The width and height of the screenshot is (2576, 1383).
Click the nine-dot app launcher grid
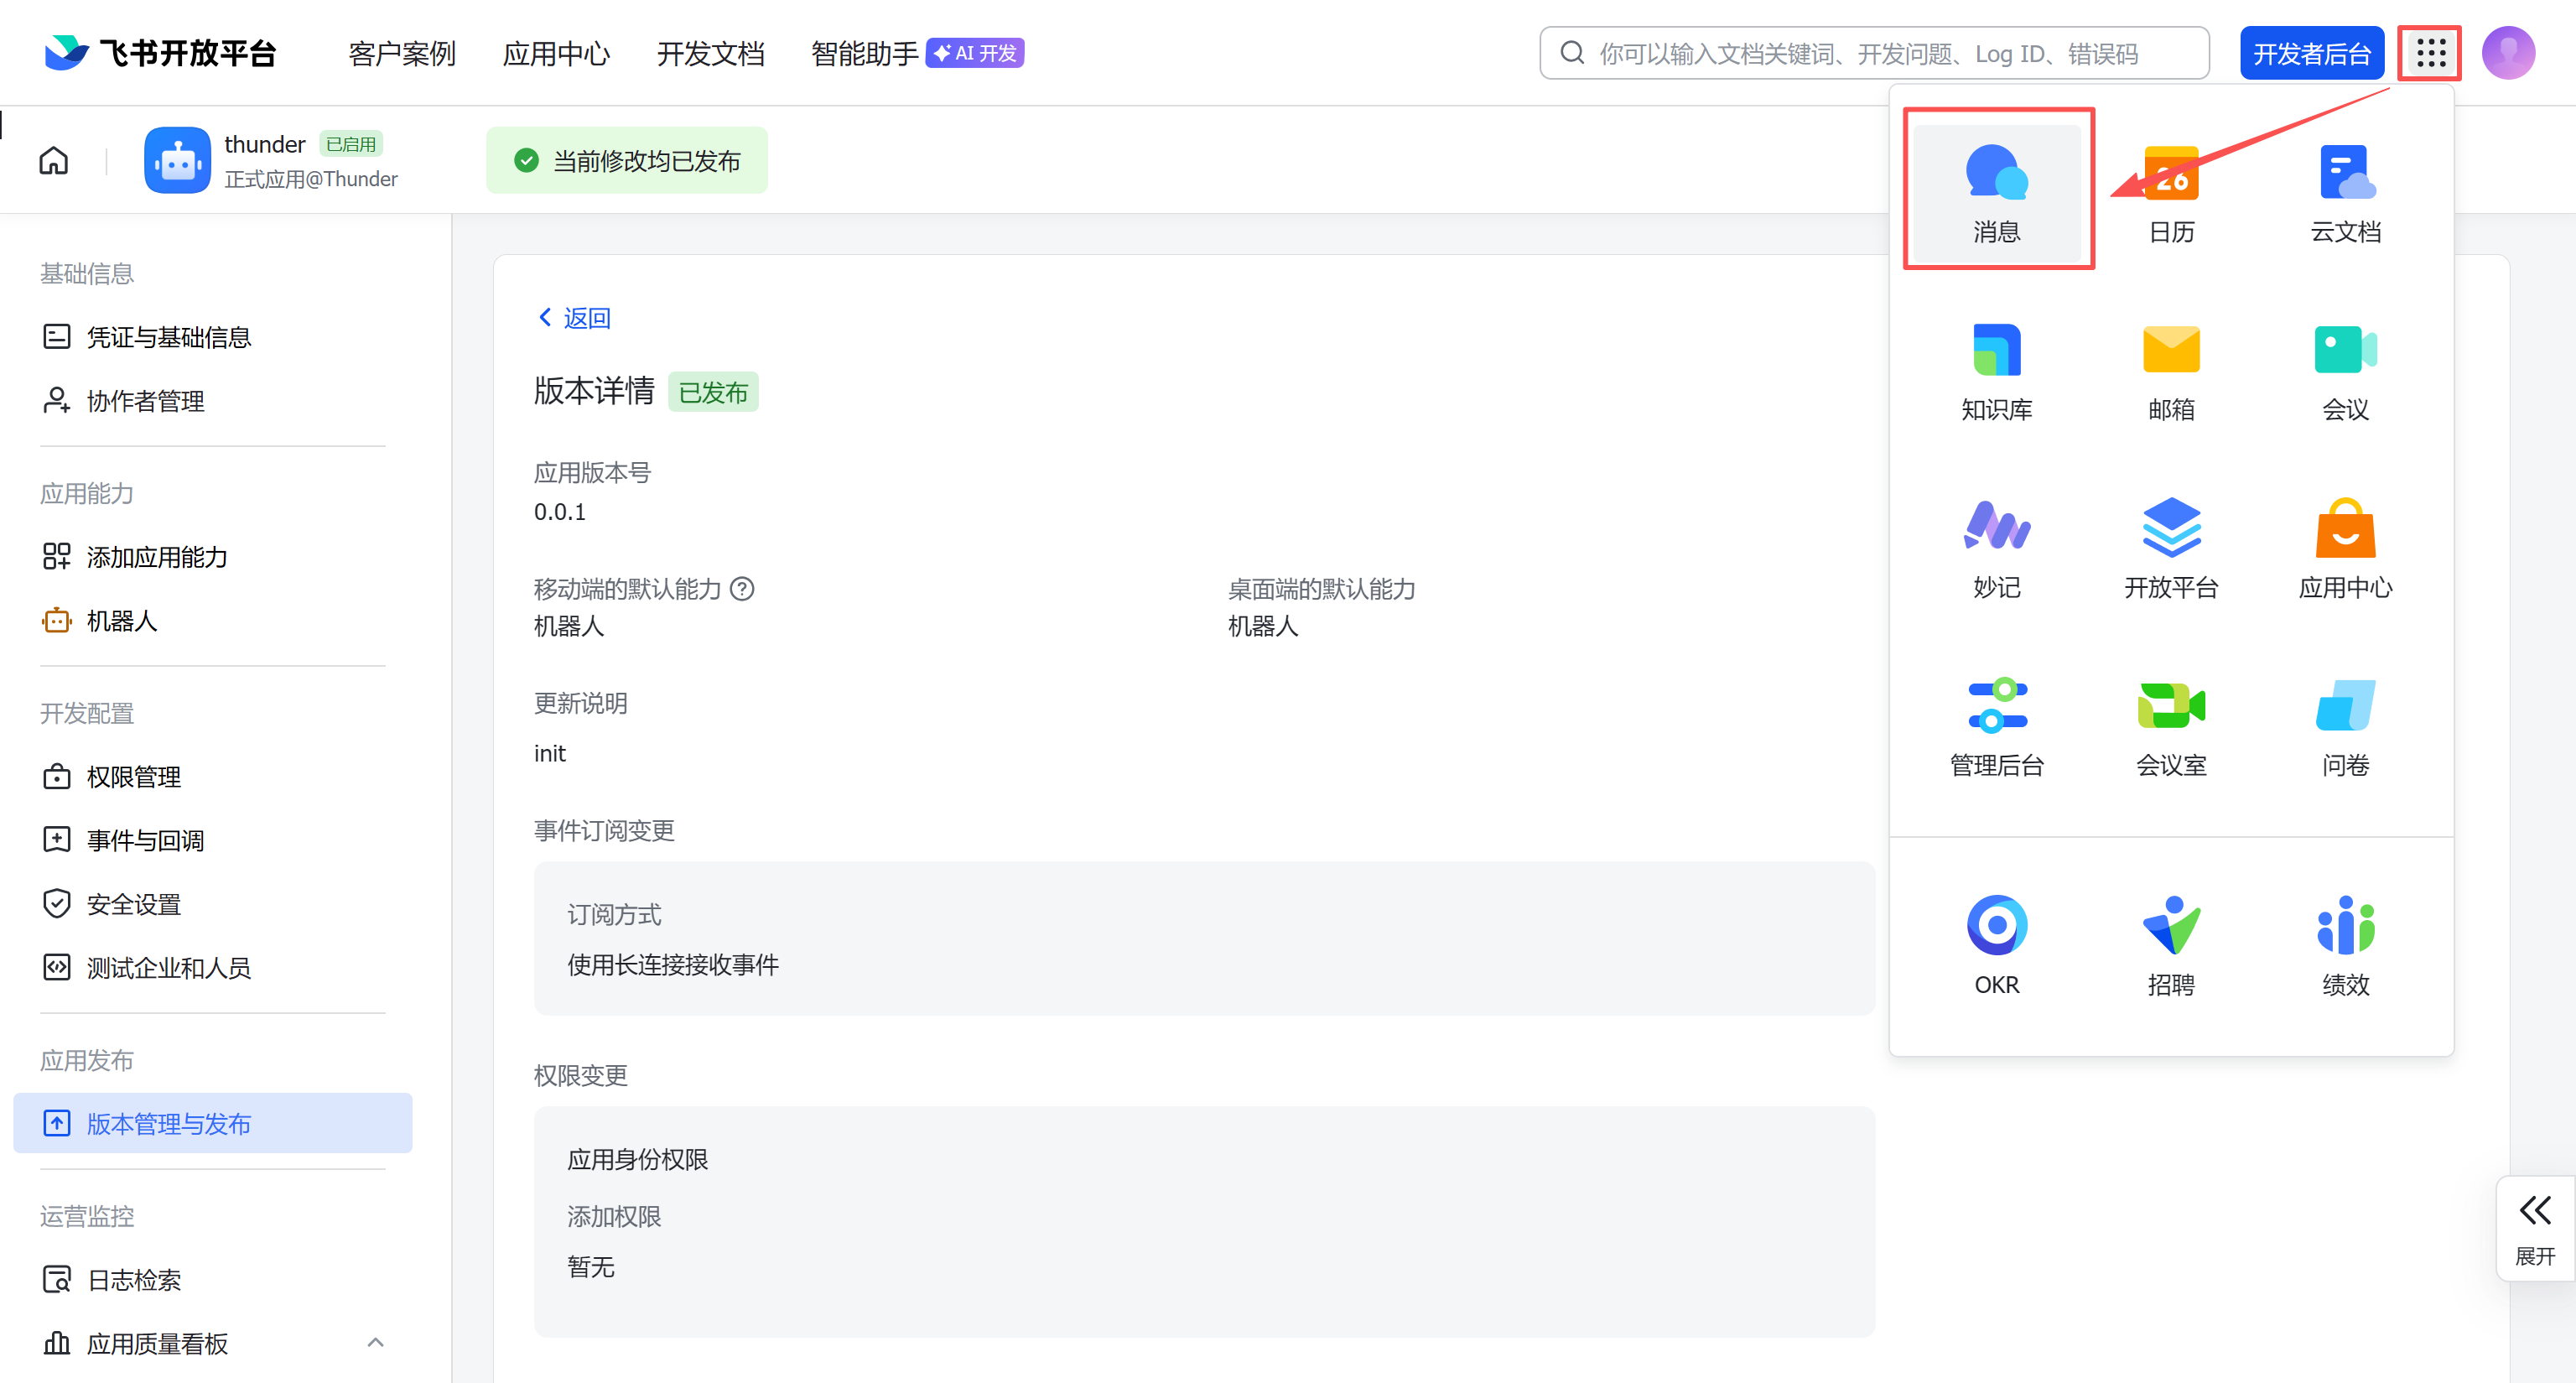[2430, 53]
